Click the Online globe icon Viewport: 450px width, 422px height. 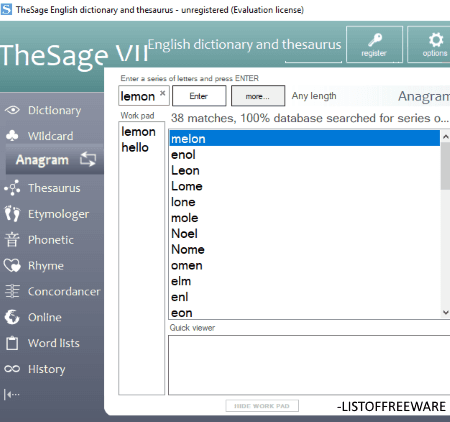(12, 317)
